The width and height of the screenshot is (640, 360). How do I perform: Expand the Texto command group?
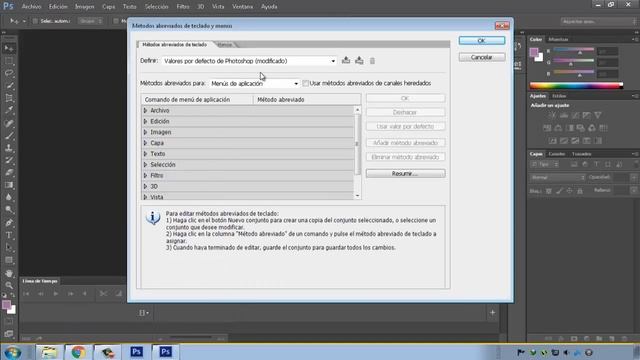pos(145,154)
